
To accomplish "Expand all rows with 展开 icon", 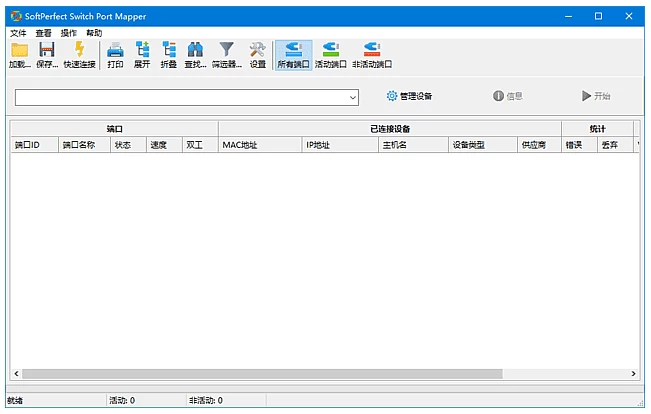I will 141,50.
